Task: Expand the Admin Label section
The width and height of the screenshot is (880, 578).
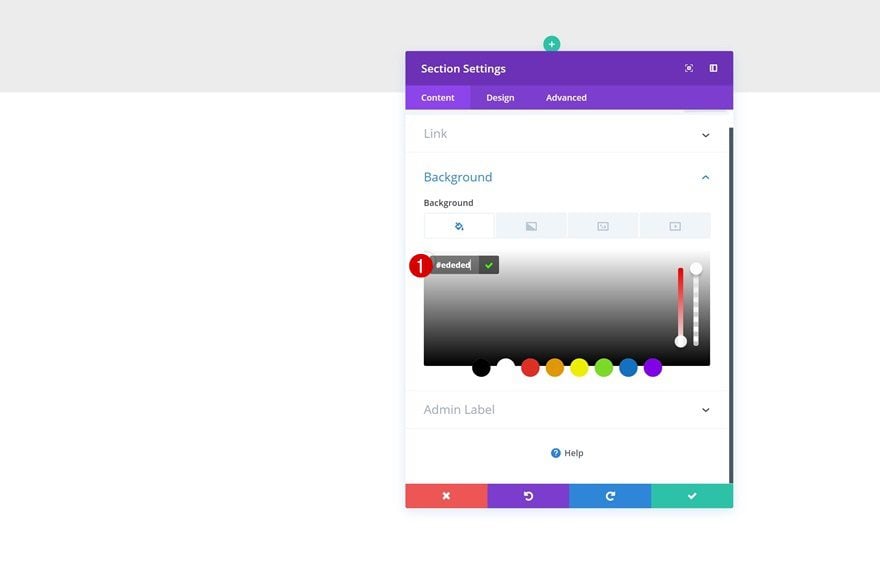Action: point(567,410)
